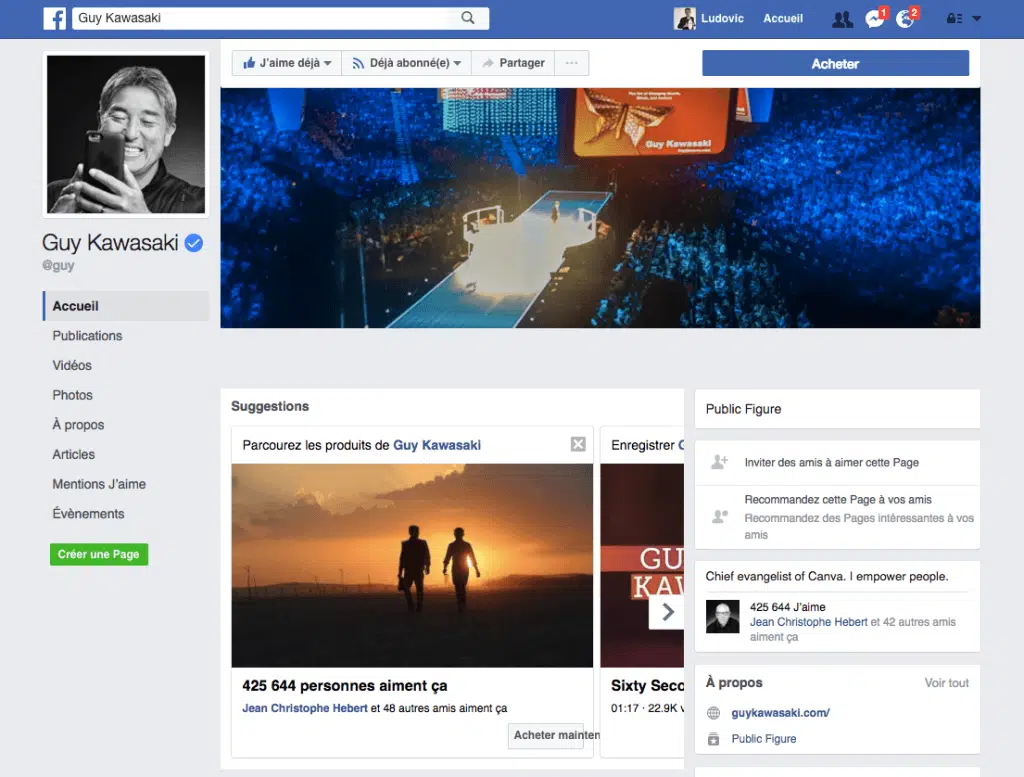Click the recommend page person icon
Image resolution: width=1024 pixels, height=777 pixels.
[x=719, y=516]
